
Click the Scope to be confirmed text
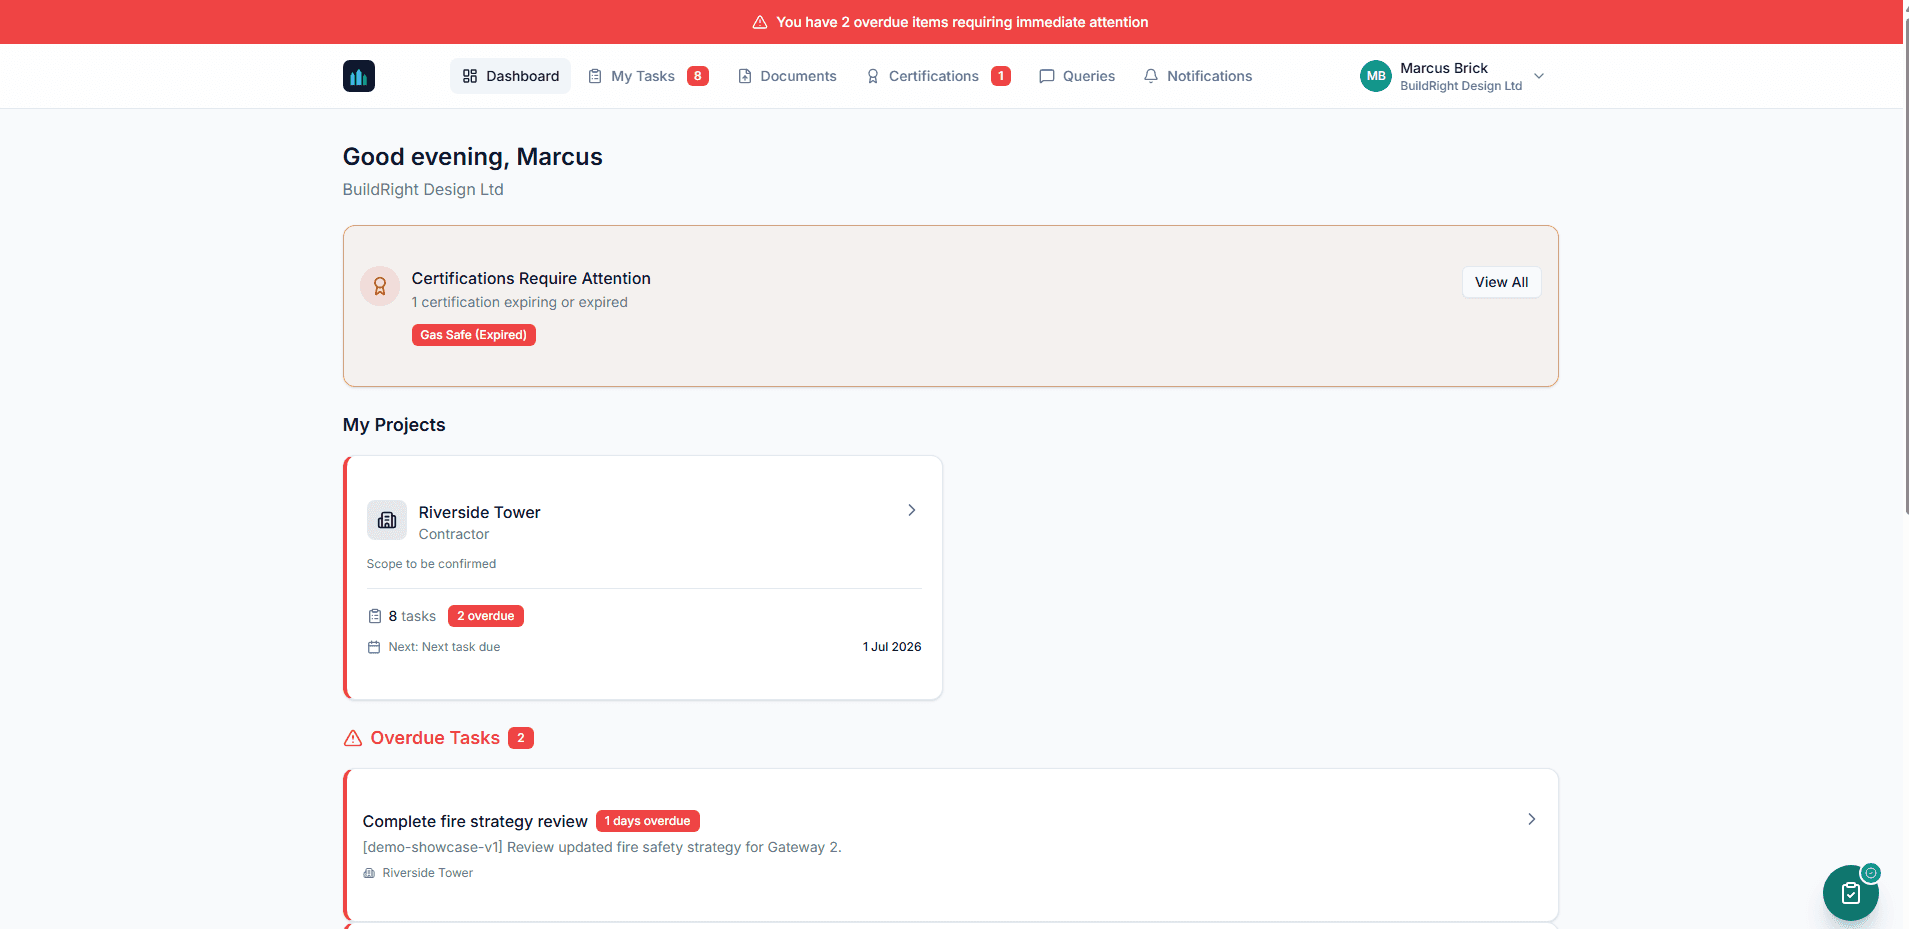431,564
